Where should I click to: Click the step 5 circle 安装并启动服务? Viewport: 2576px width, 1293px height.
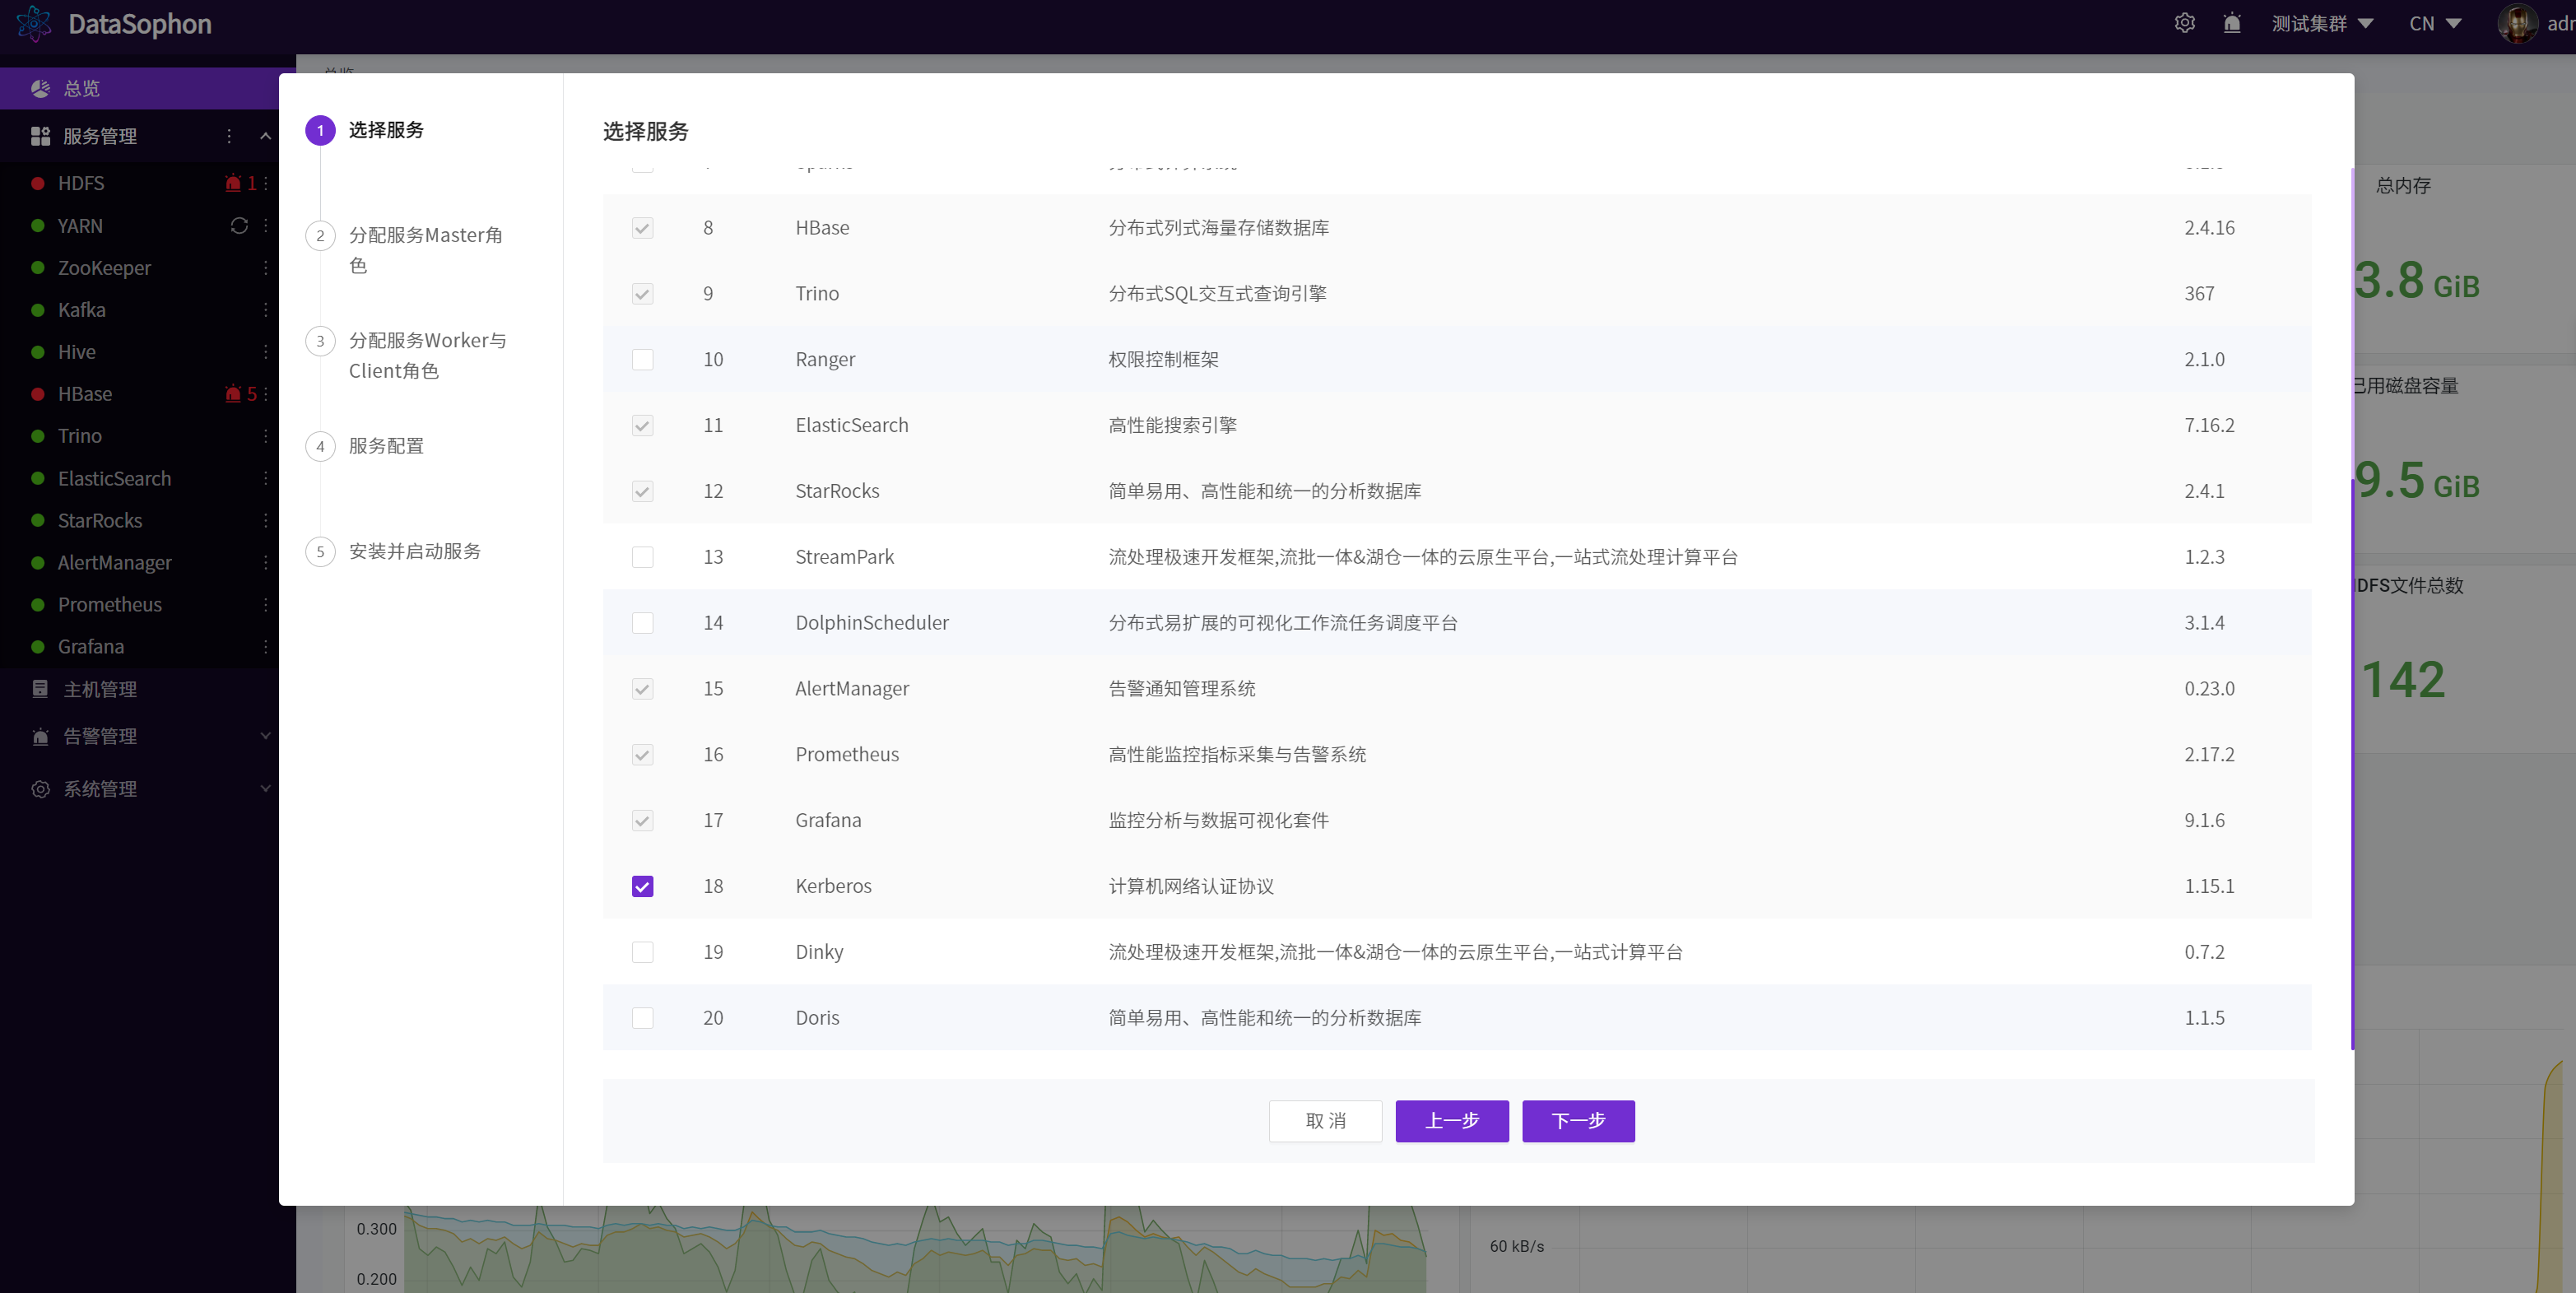[x=320, y=551]
